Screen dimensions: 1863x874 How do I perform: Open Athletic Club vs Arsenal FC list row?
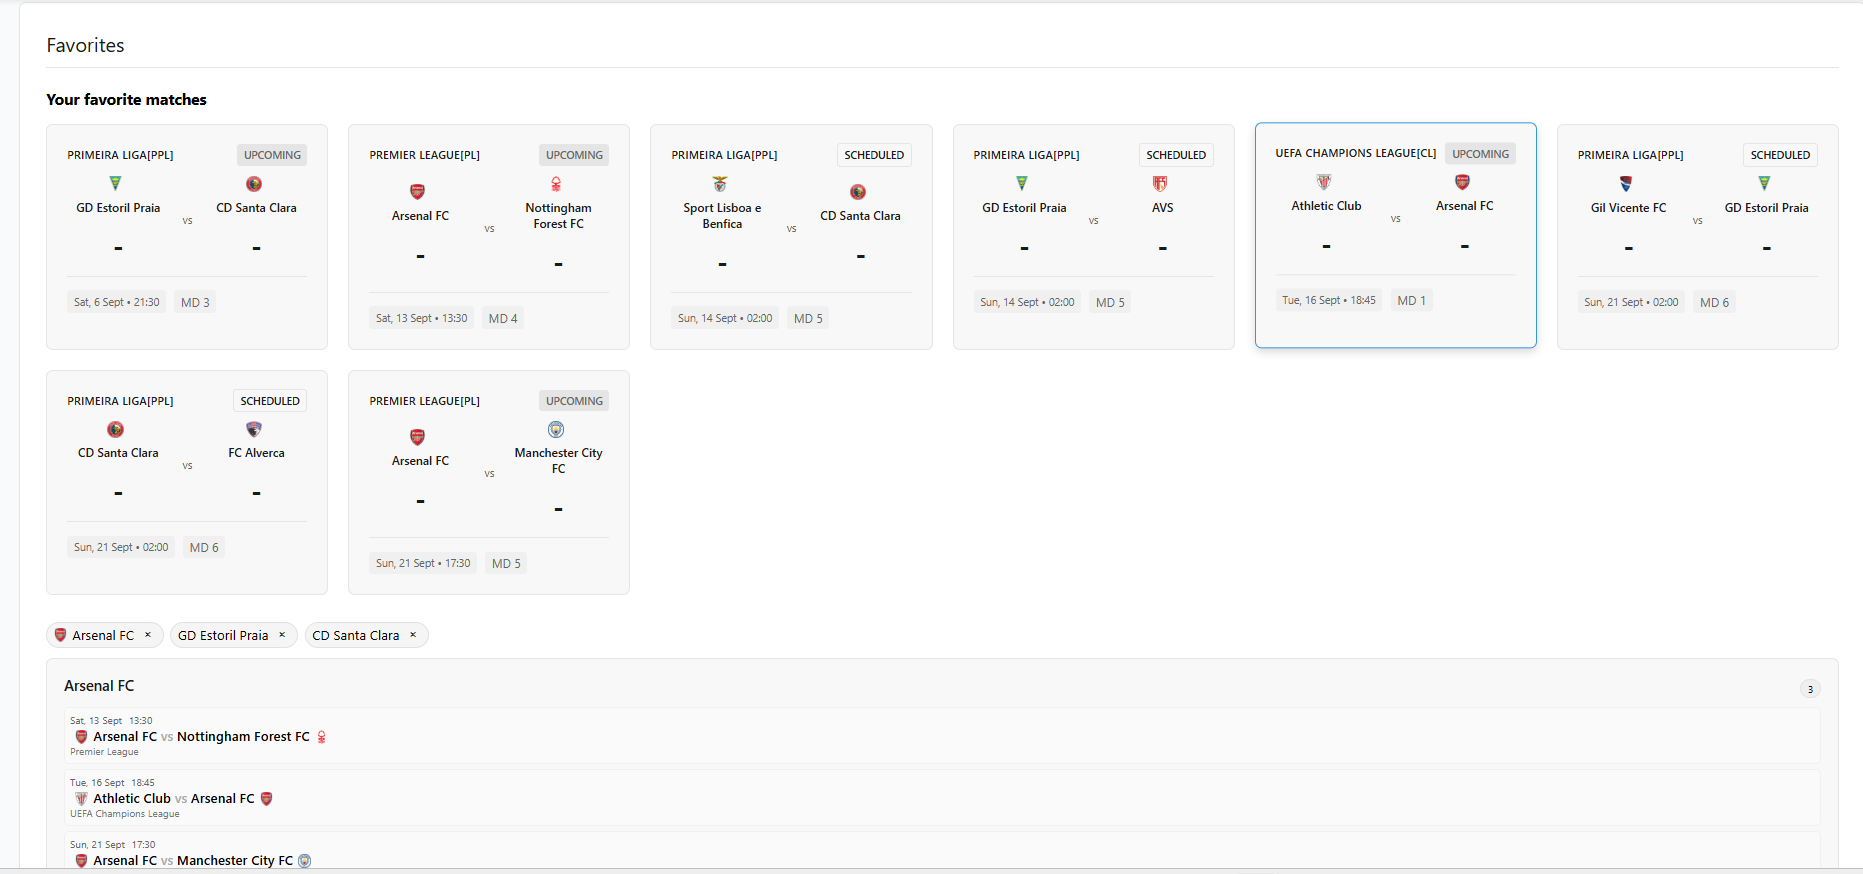pos(940,798)
